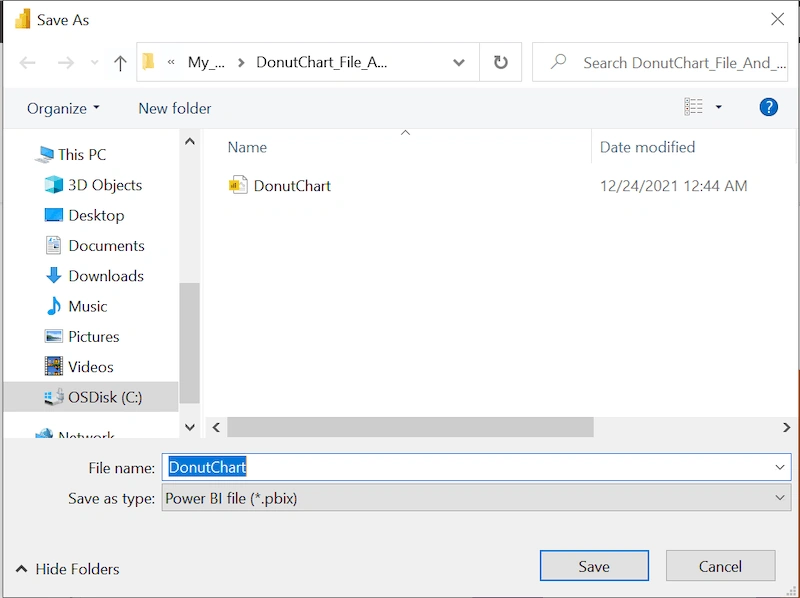Open the Save as type dropdown
This screenshot has height=598, width=800.
click(x=477, y=498)
